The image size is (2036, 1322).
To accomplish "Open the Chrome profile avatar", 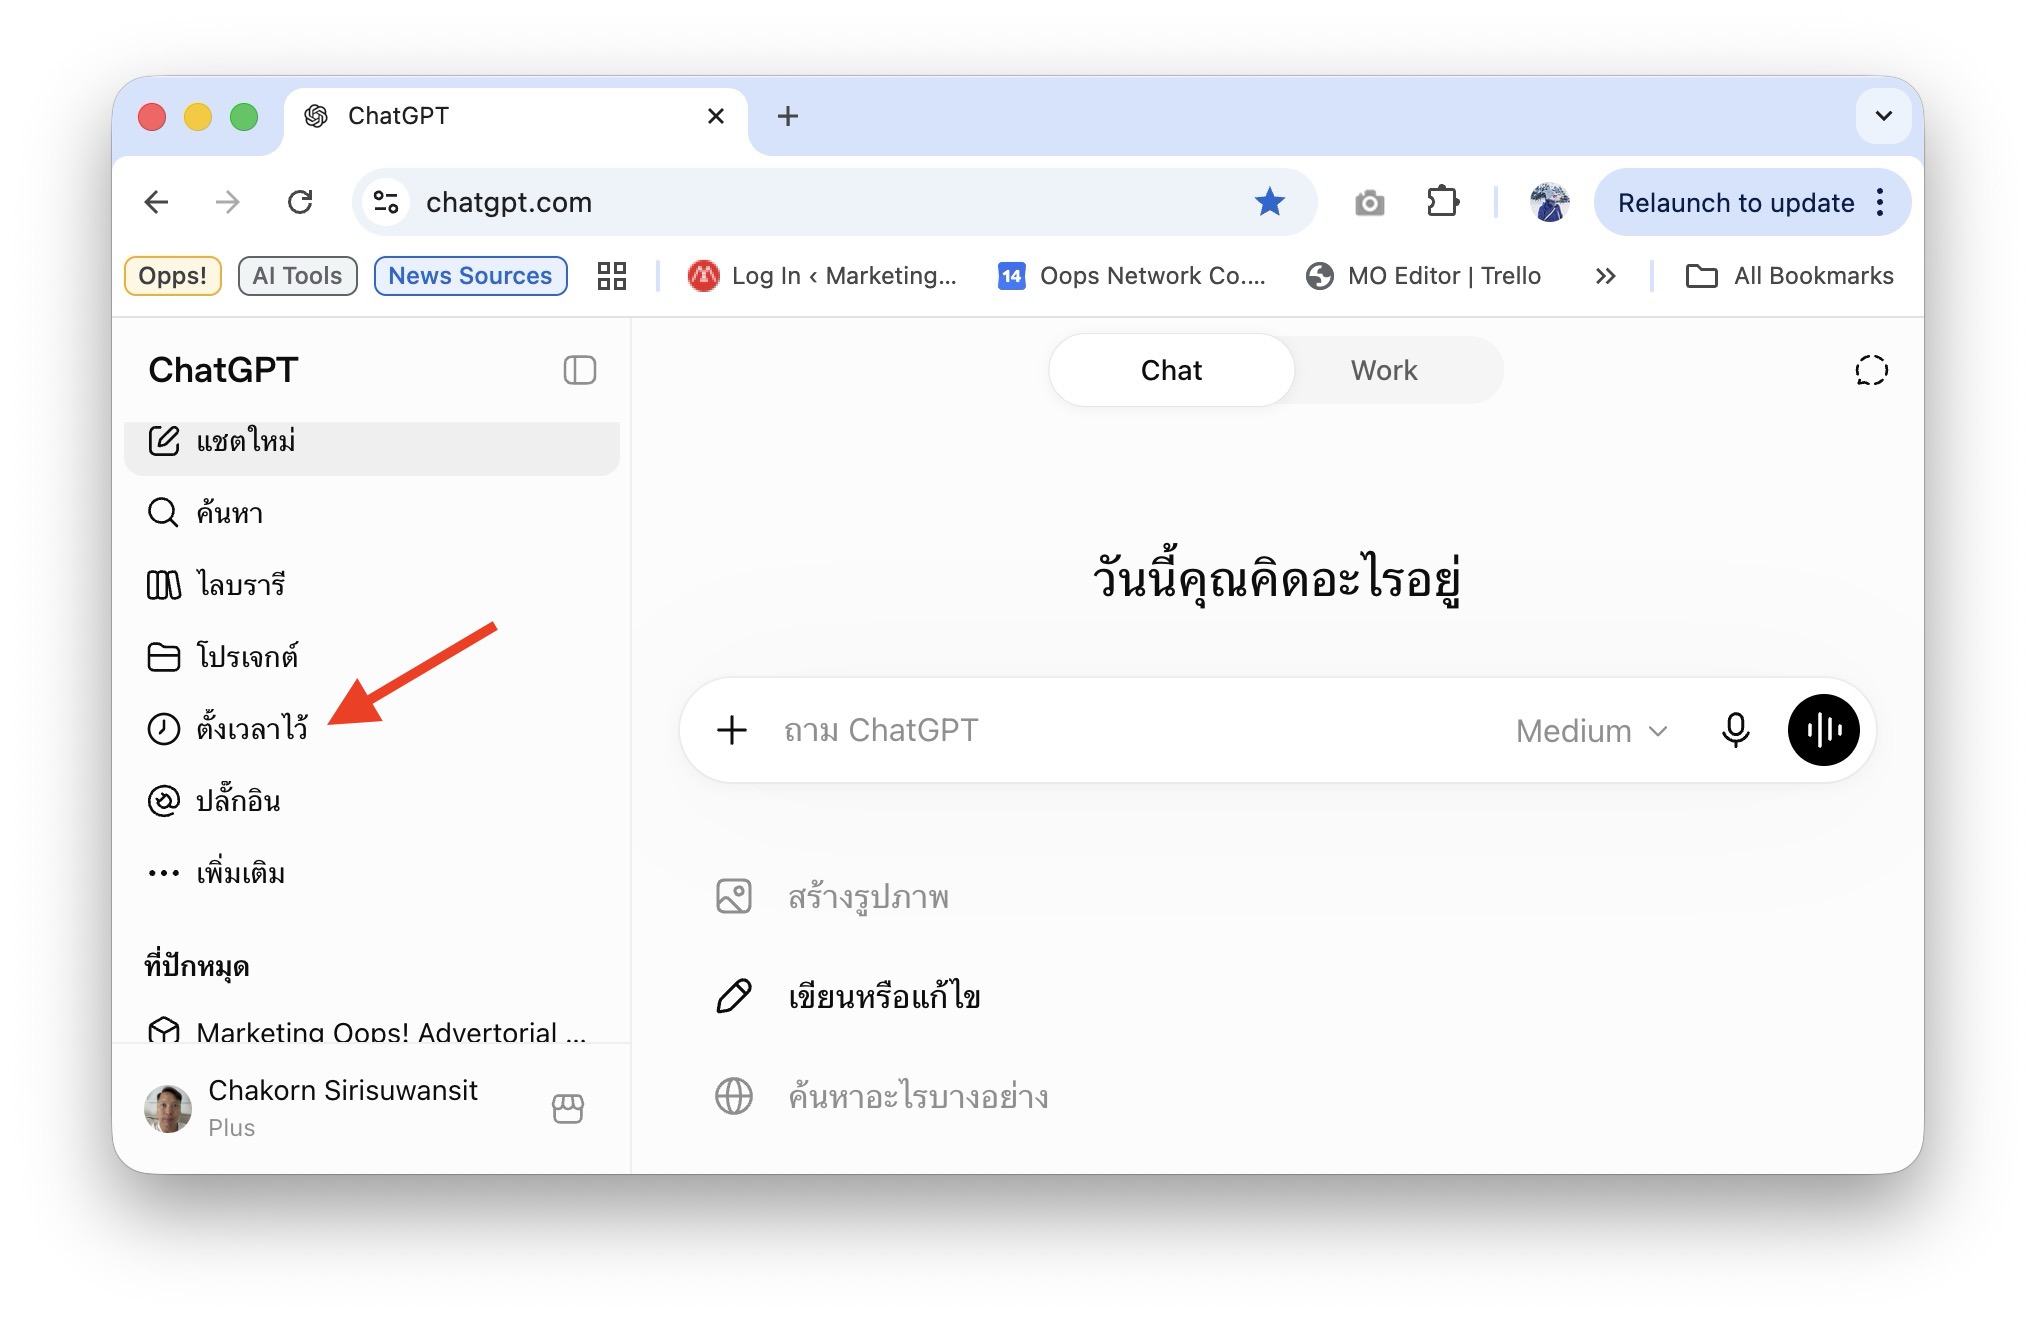I will point(1549,202).
